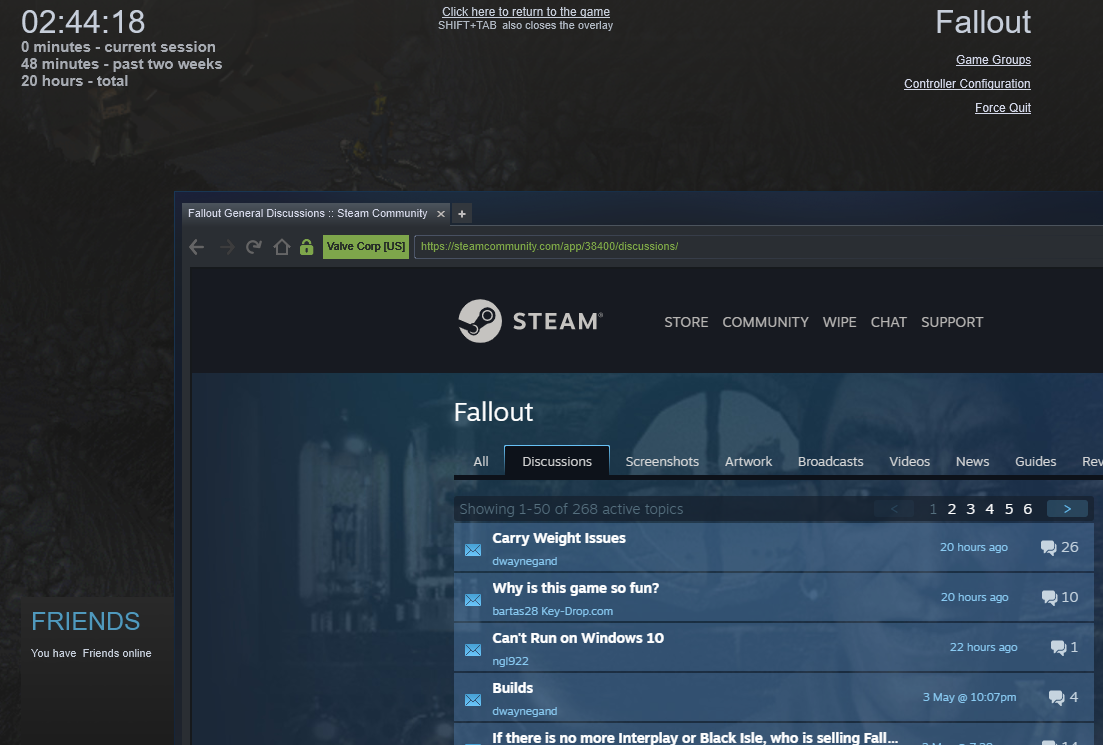
Task: Click envelope icon beside Builds topic
Action: click(x=473, y=699)
